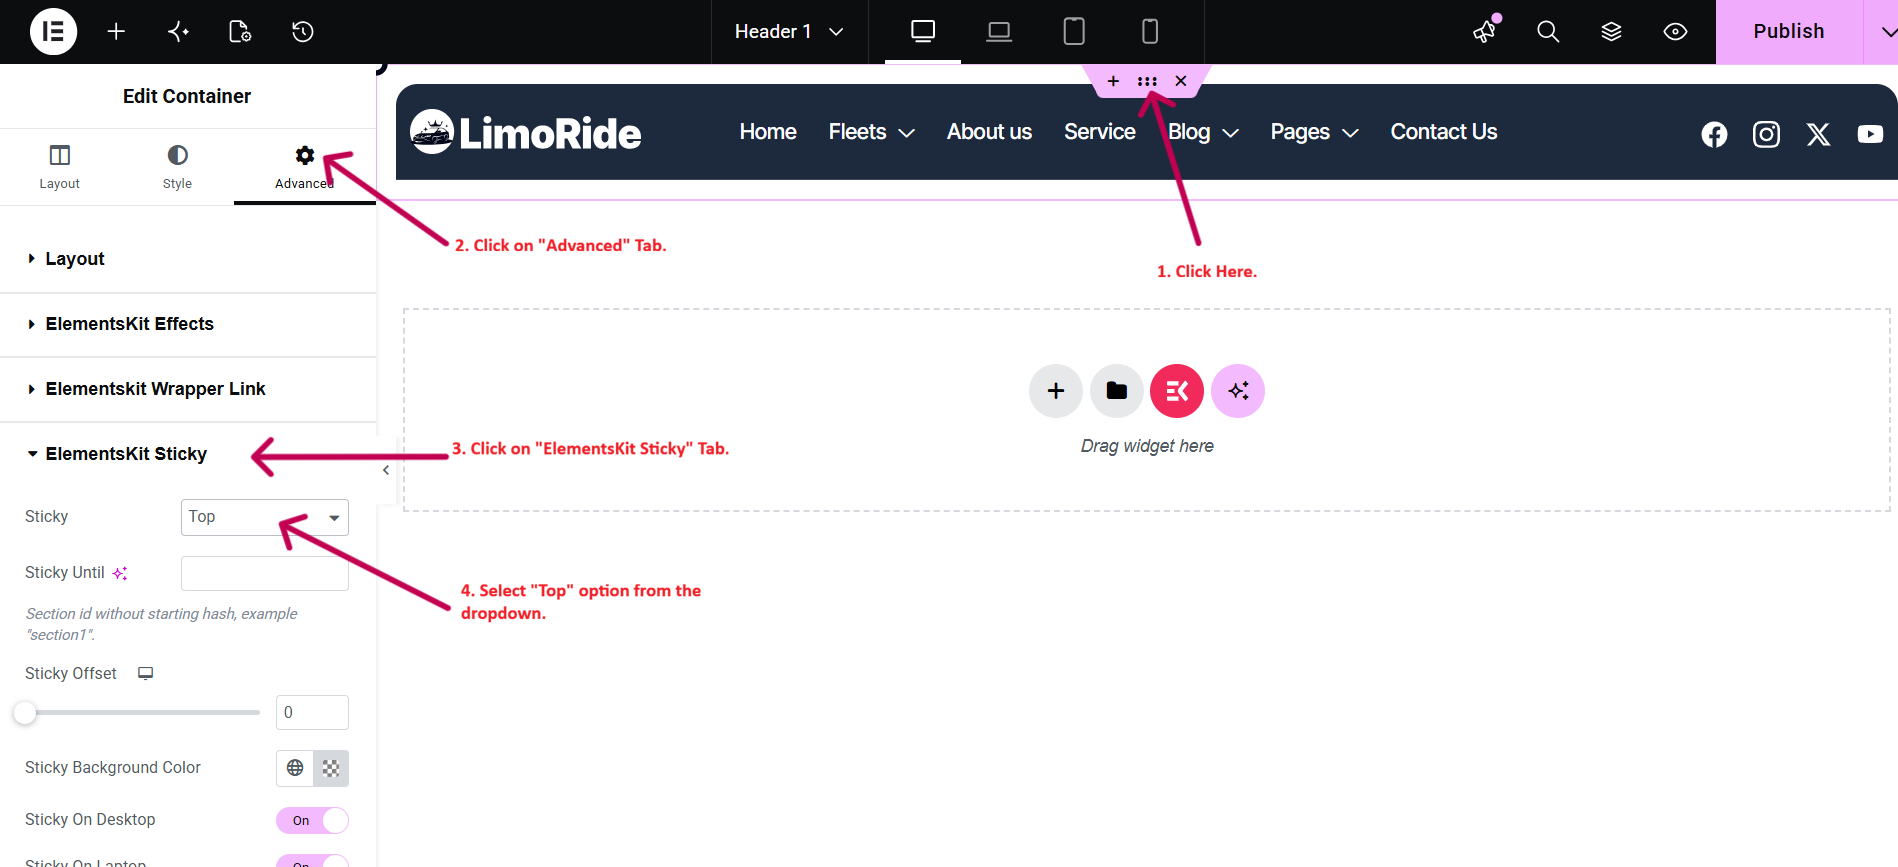
Task: Collapse the ElementsKit Sticky section
Action: pos(188,454)
